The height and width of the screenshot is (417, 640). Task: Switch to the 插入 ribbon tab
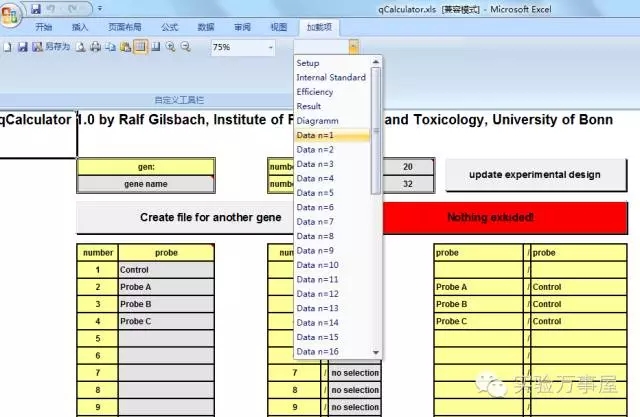tap(80, 27)
